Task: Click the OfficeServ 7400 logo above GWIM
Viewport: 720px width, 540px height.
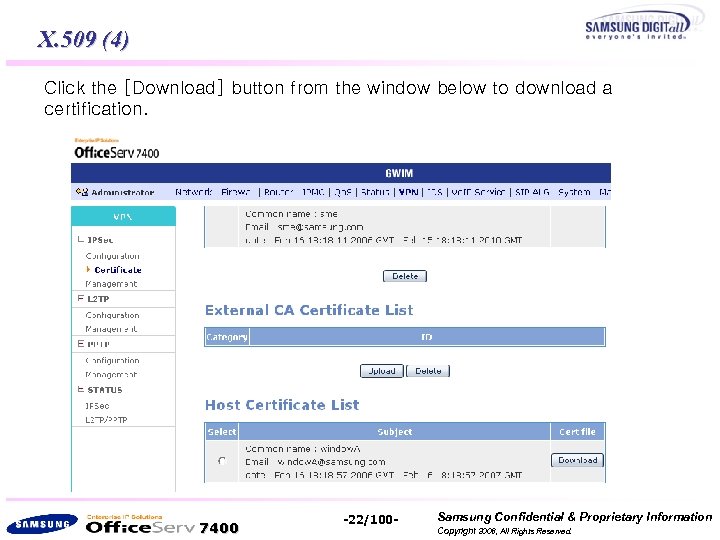Action: pyautogui.click(x=117, y=149)
